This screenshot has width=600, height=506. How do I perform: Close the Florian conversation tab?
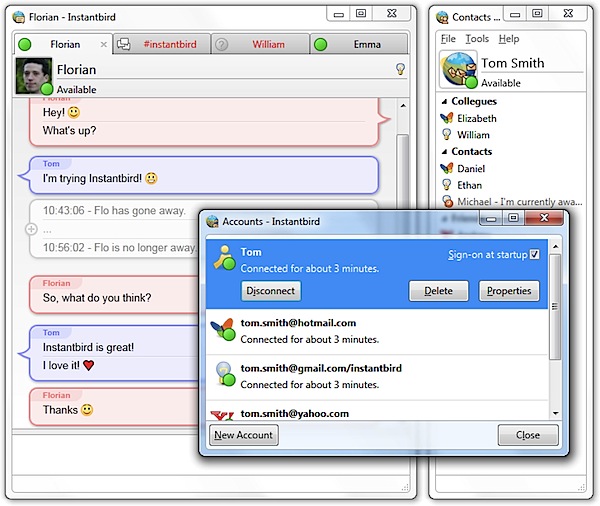103,44
